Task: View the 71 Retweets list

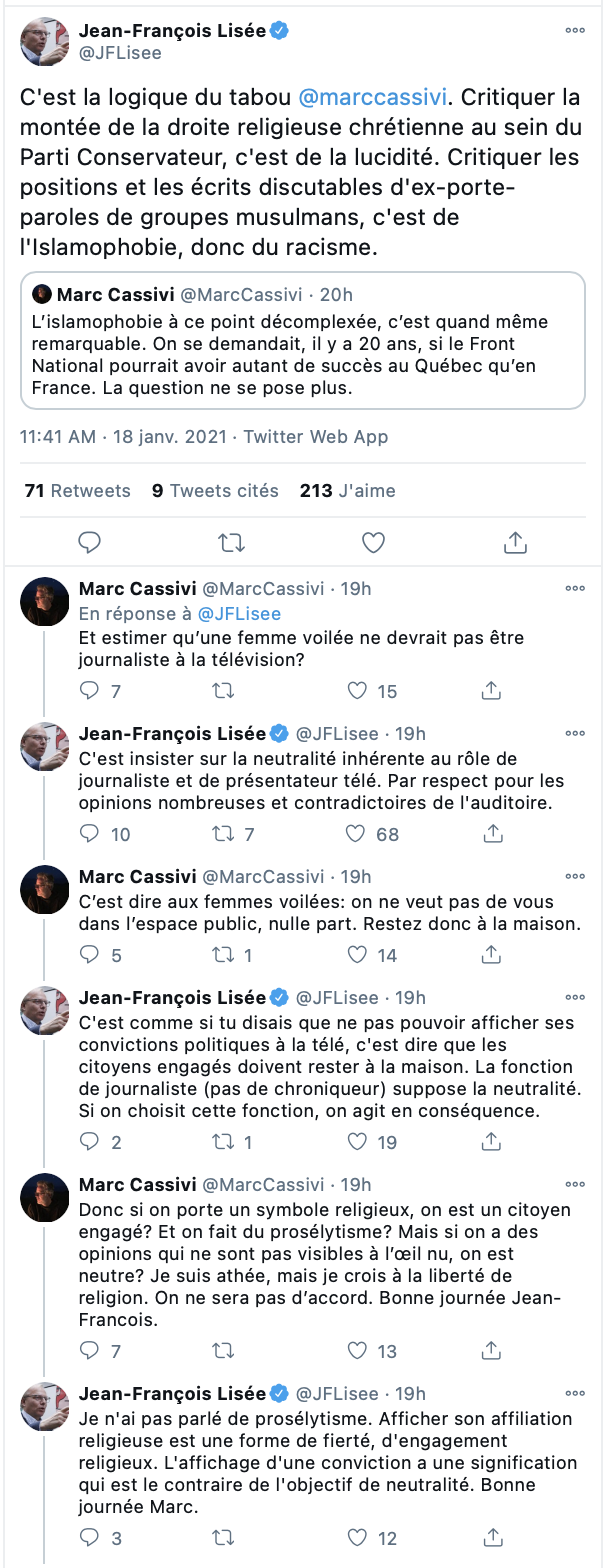Action: click(77, 491)
